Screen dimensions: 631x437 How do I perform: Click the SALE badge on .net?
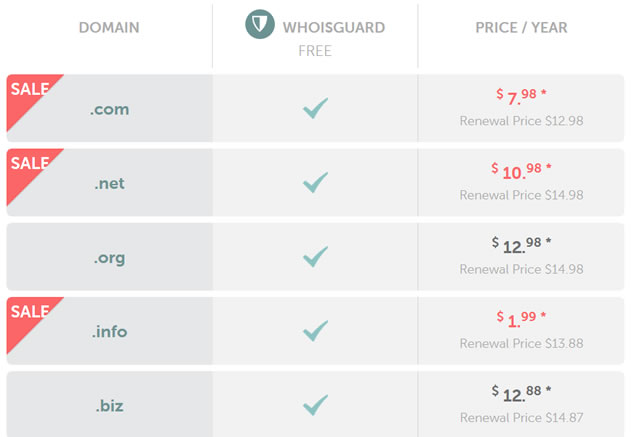pyautogui.click(x=28, y=166)
